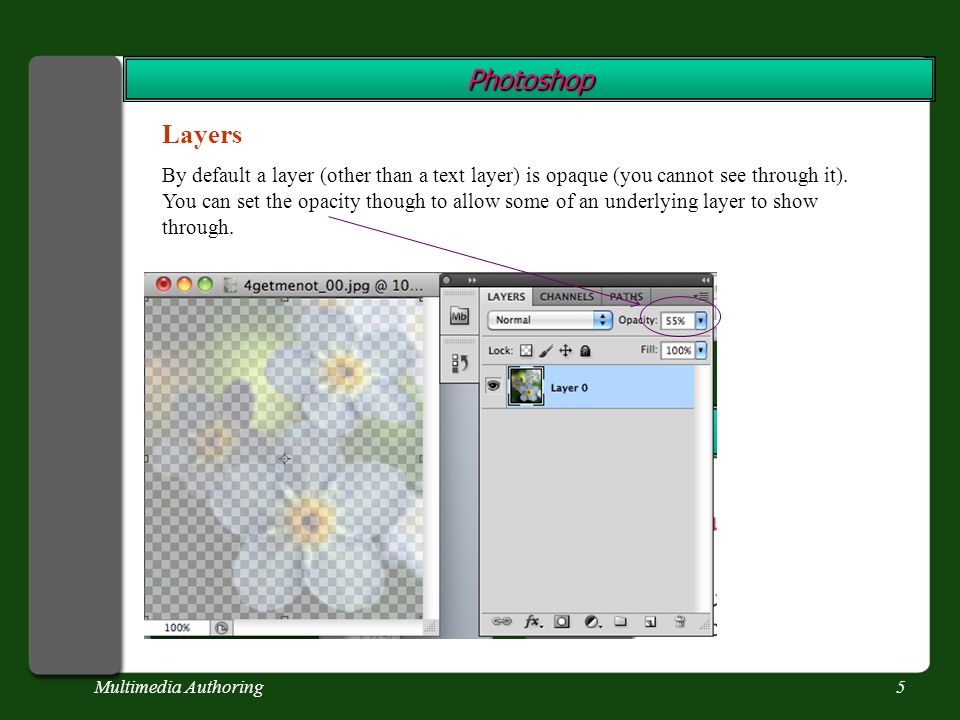Create a new layer
This screenshot has width=960, height=720.
click(650, 622)
